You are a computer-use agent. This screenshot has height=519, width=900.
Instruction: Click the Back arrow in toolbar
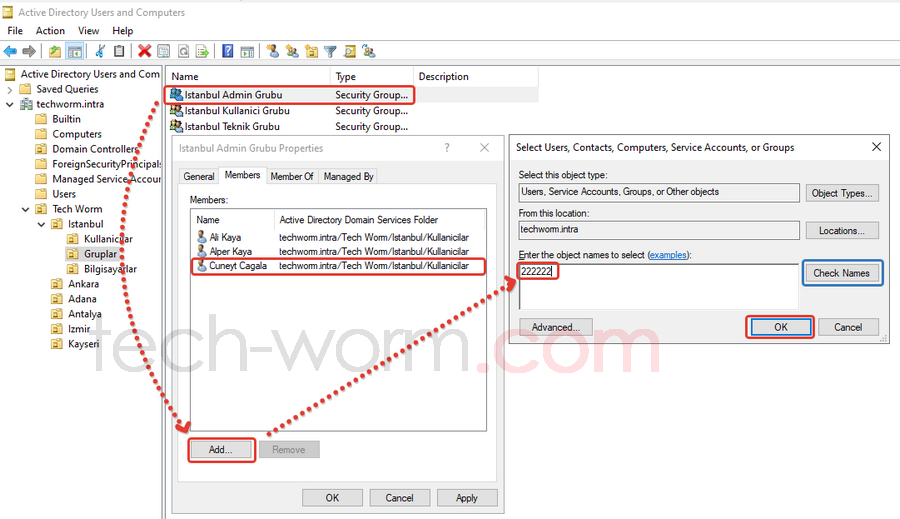(x=10, y=51)
